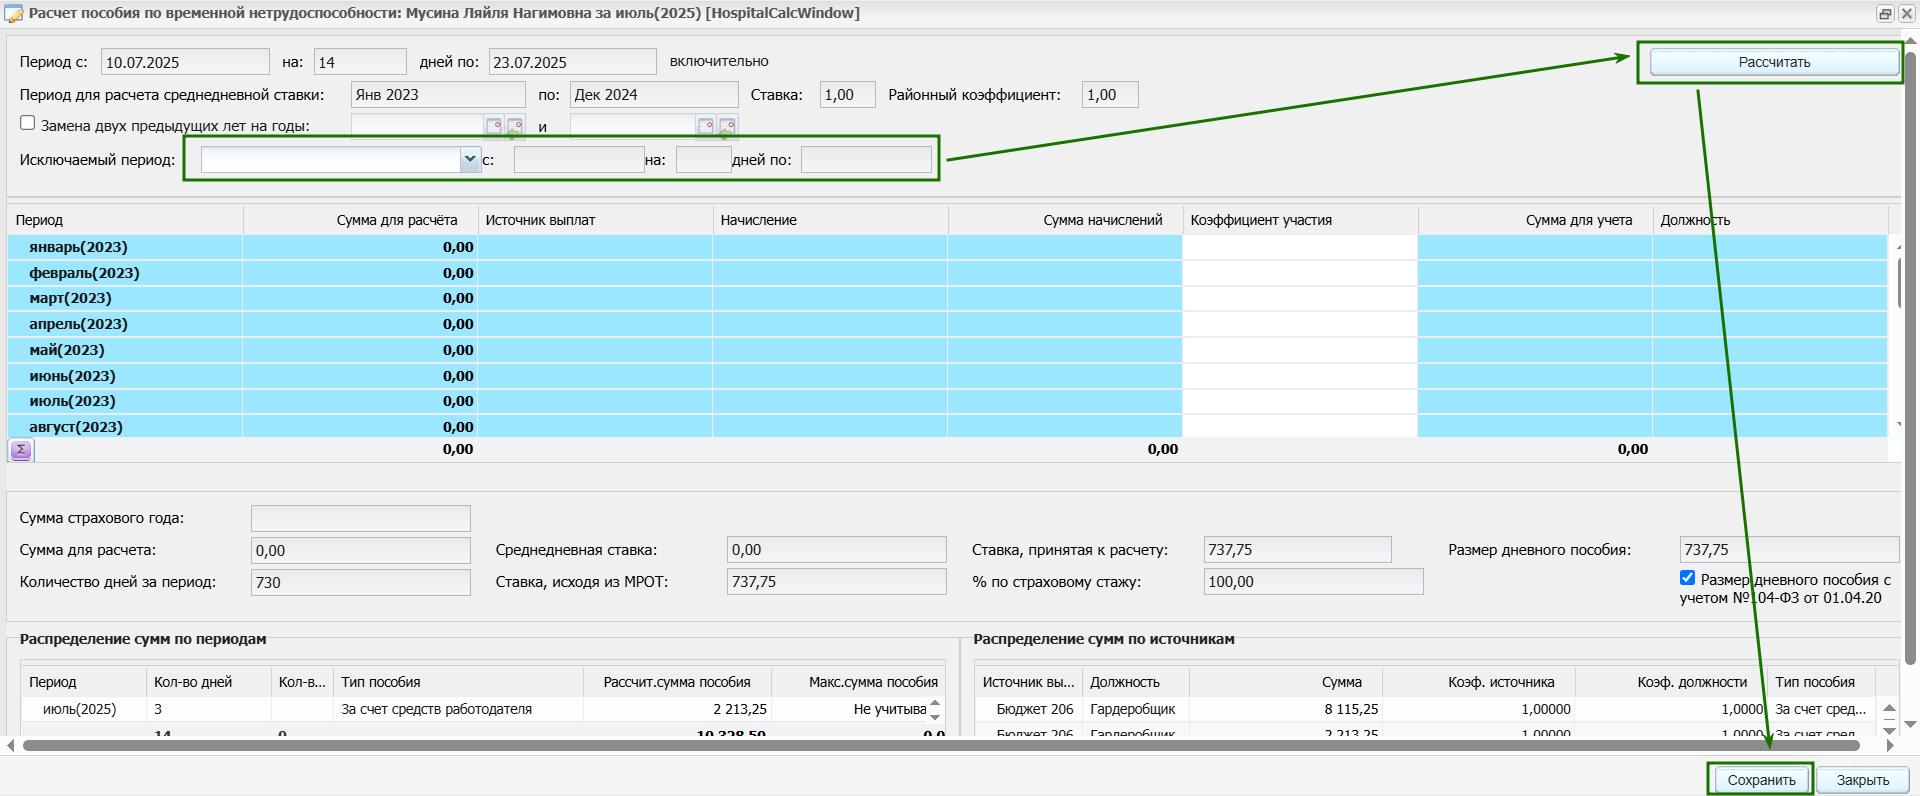Click the 'Янв 2023' period start field

438,95
